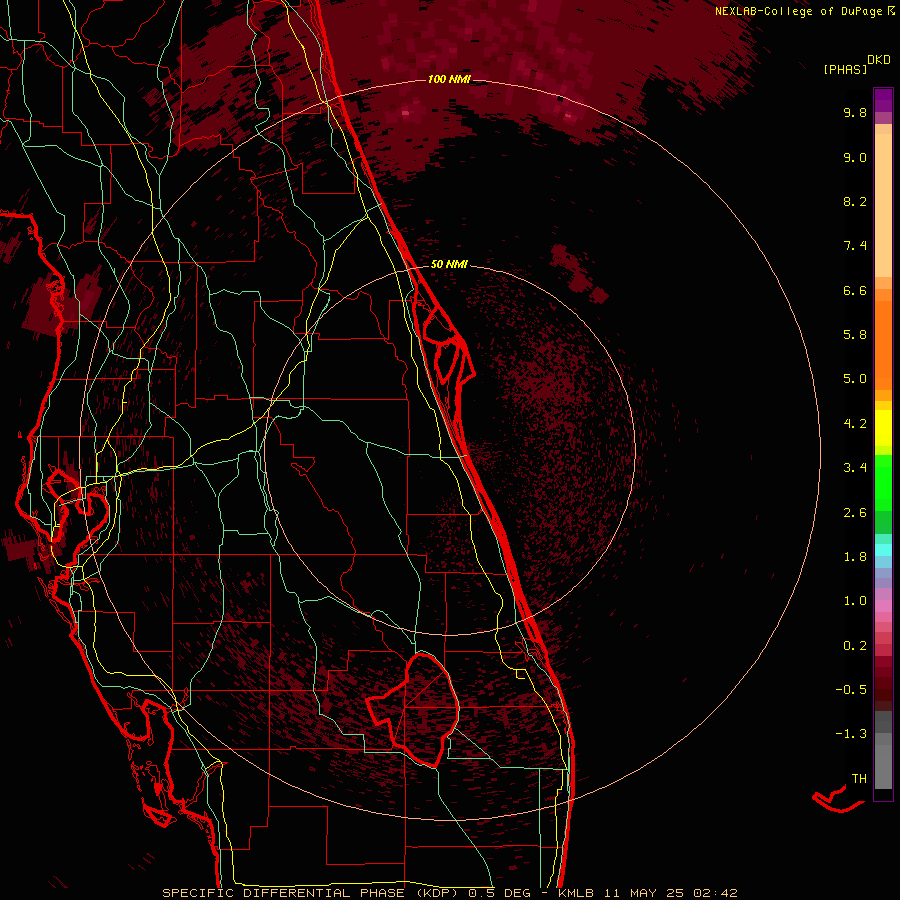Viewport: 900px width, 900px height.
Task: Click the 7.4 legend value
Action: 855,246
